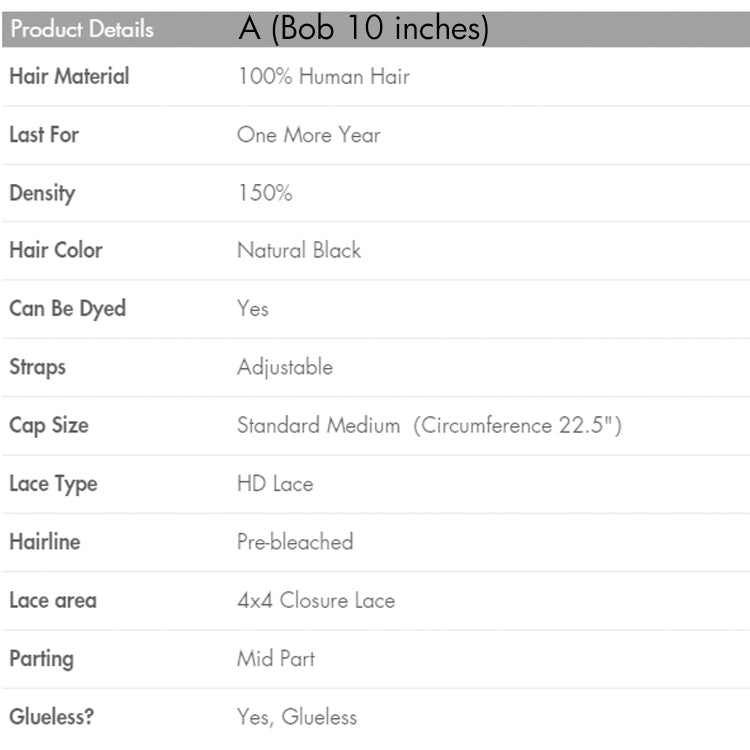The image size is (750, 750).
Task: Select the "100% Human Hair" value
Action: 323,76
